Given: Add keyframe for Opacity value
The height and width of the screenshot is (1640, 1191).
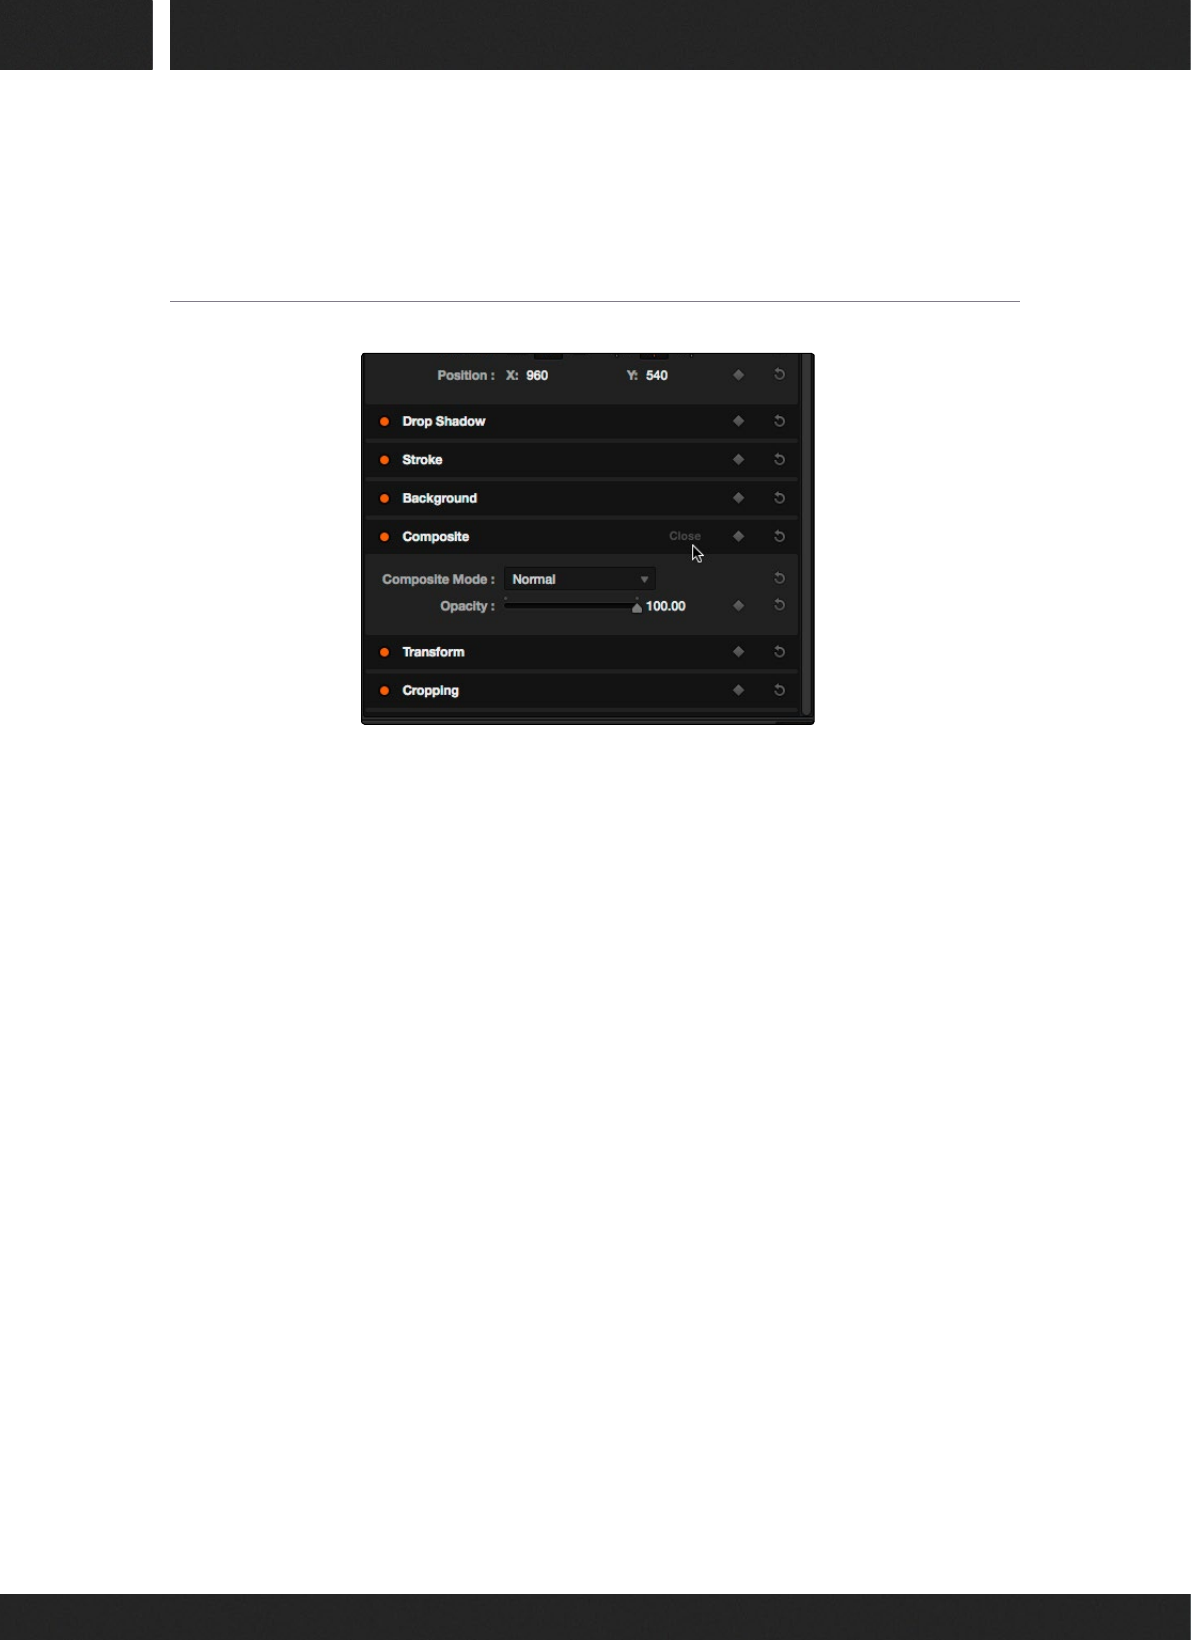Looking at the screenshot, I should click(738, 605).
